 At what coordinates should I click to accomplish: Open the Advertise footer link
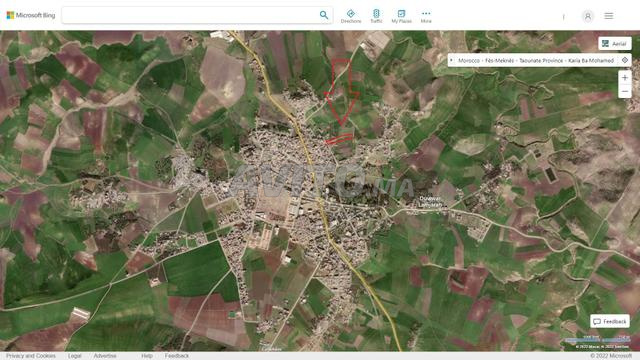tap(105, 356)
